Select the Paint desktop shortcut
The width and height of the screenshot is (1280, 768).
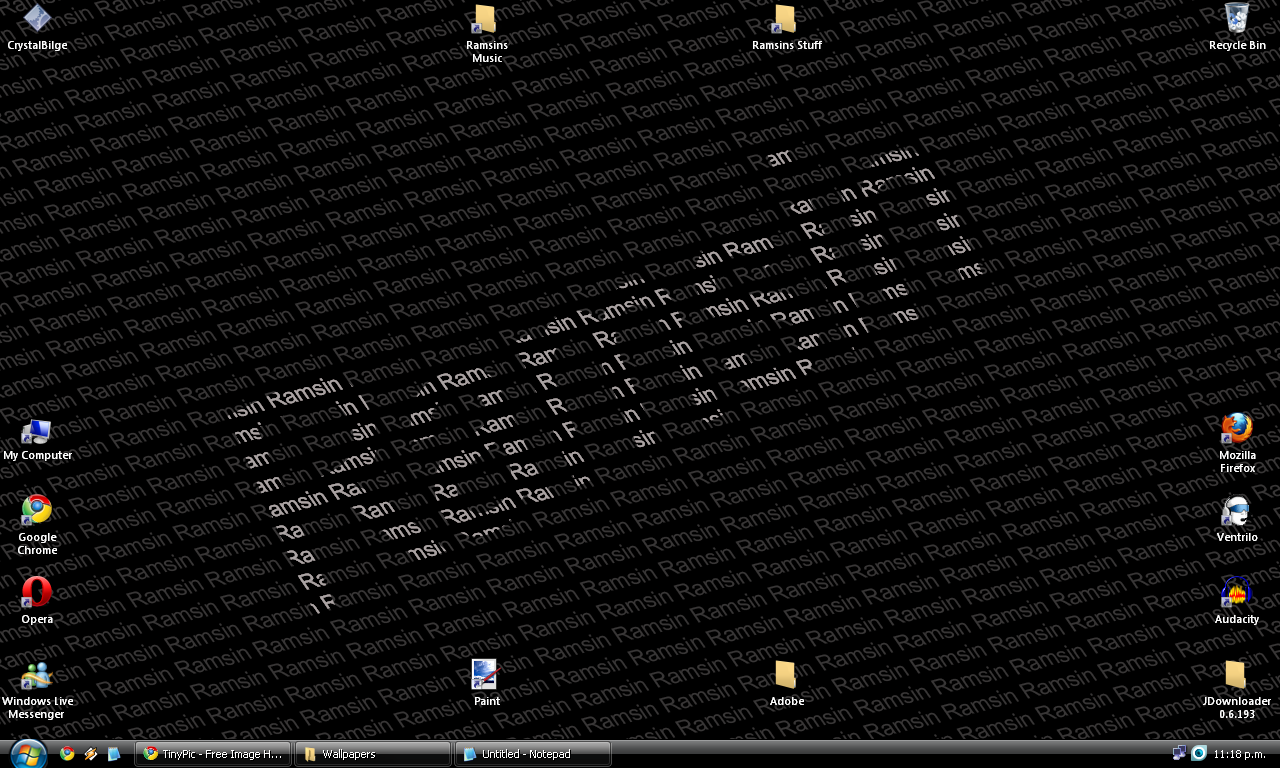(486, 676)
